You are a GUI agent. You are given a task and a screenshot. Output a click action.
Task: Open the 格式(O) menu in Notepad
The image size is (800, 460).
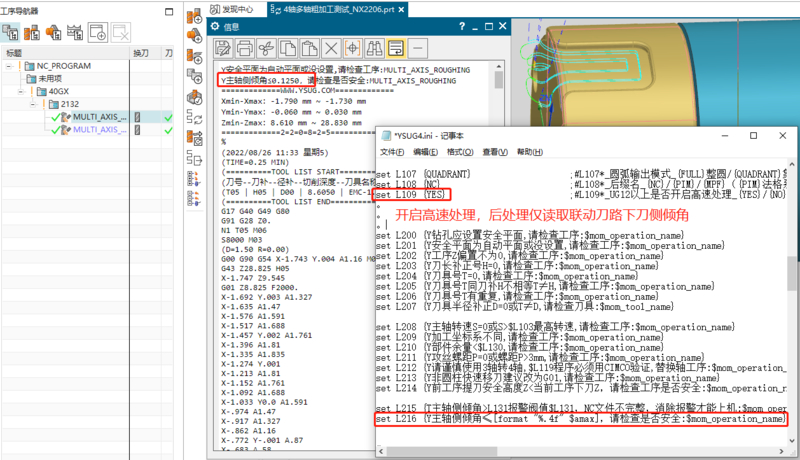tap(460, 152)
